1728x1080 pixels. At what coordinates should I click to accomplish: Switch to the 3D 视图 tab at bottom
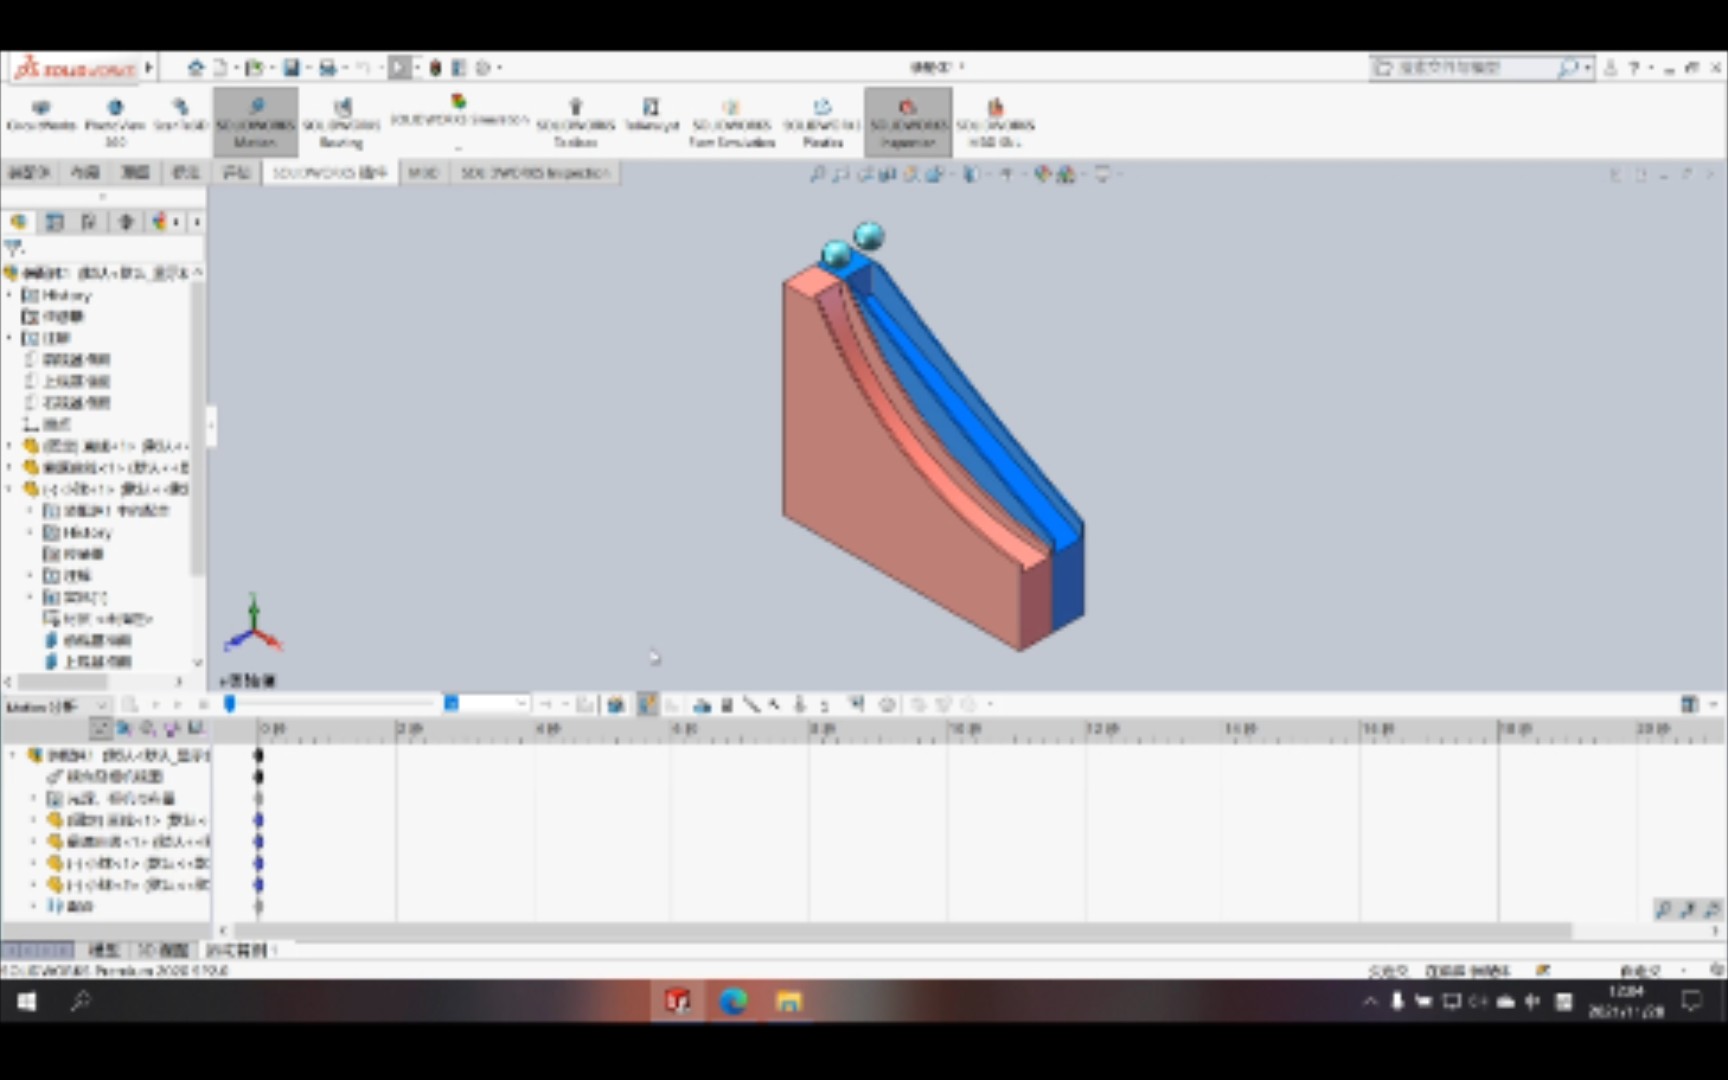tap(163, 949)
